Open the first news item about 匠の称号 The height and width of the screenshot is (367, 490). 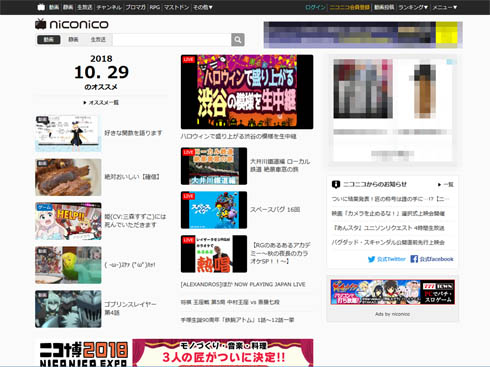[390, 199]
